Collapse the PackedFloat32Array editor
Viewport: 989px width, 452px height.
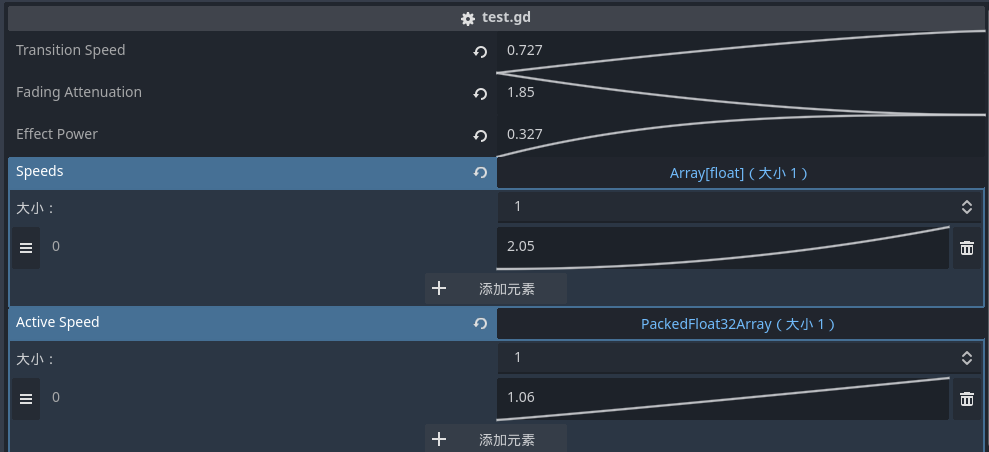(x=739, y=324)
